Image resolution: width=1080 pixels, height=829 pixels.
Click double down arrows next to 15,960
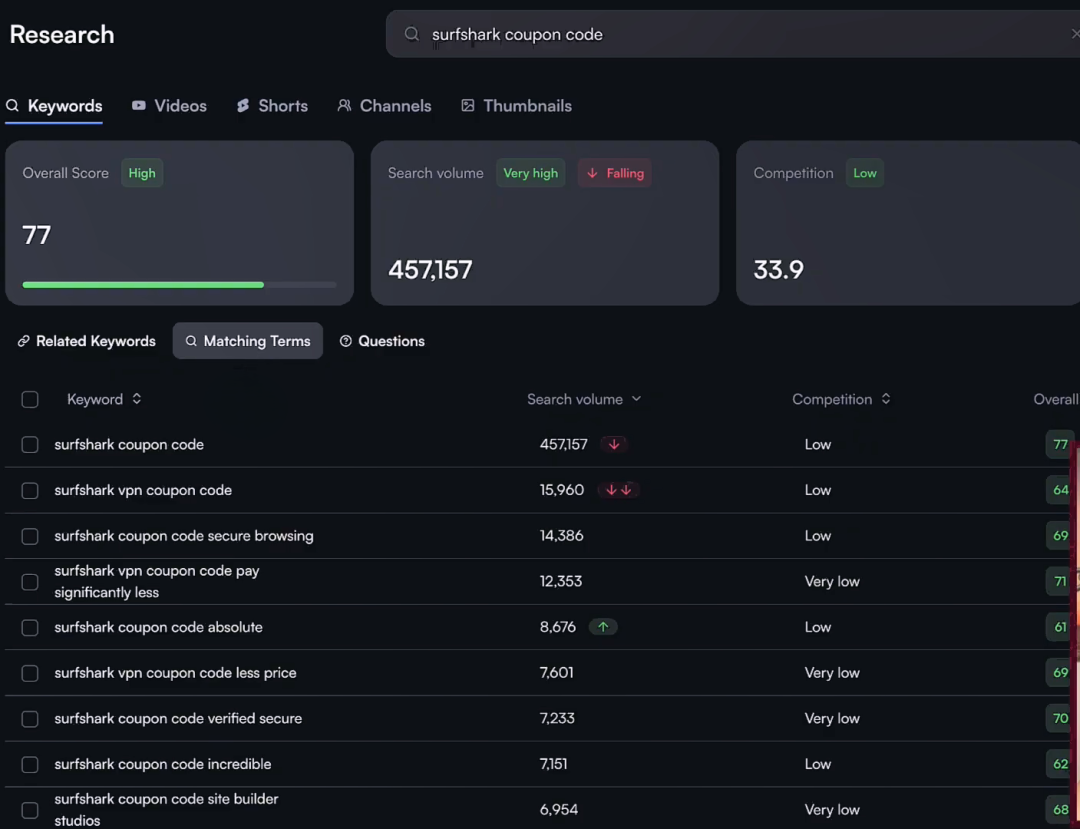point(619,490)
